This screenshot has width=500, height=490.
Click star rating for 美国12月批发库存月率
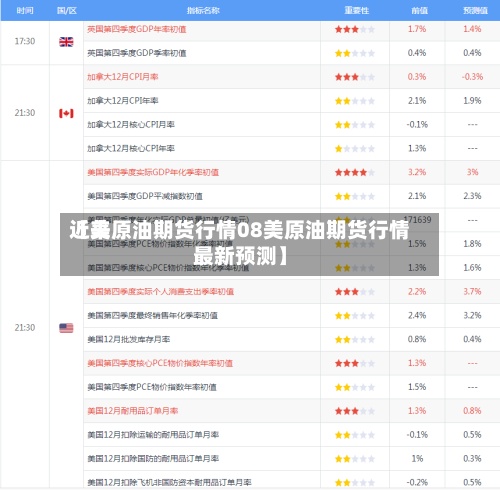355,339
